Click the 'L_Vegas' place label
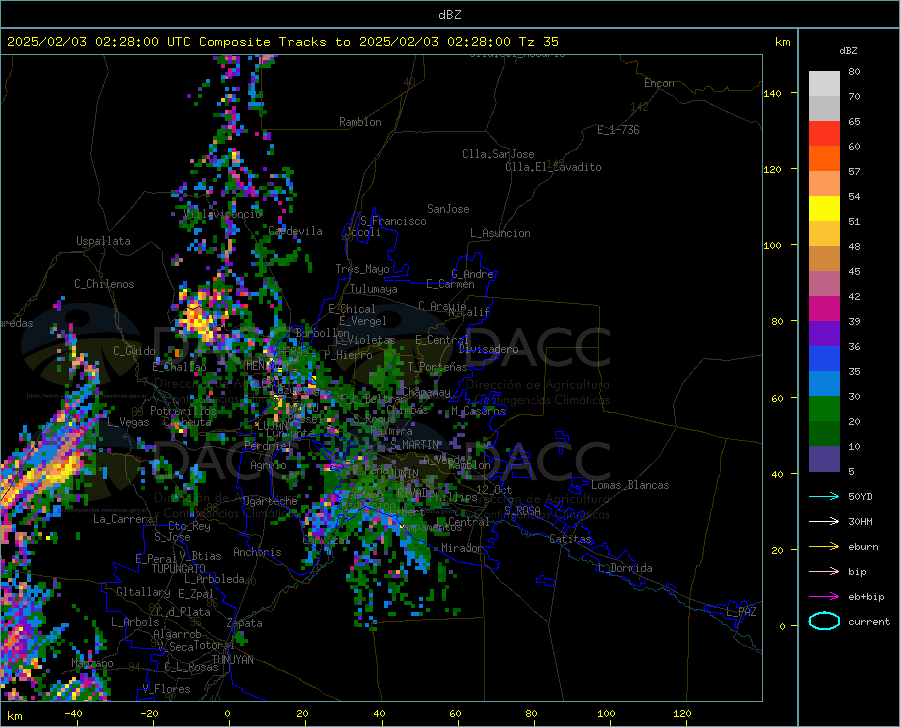This screenshot has width=900, height=727. 128,423
